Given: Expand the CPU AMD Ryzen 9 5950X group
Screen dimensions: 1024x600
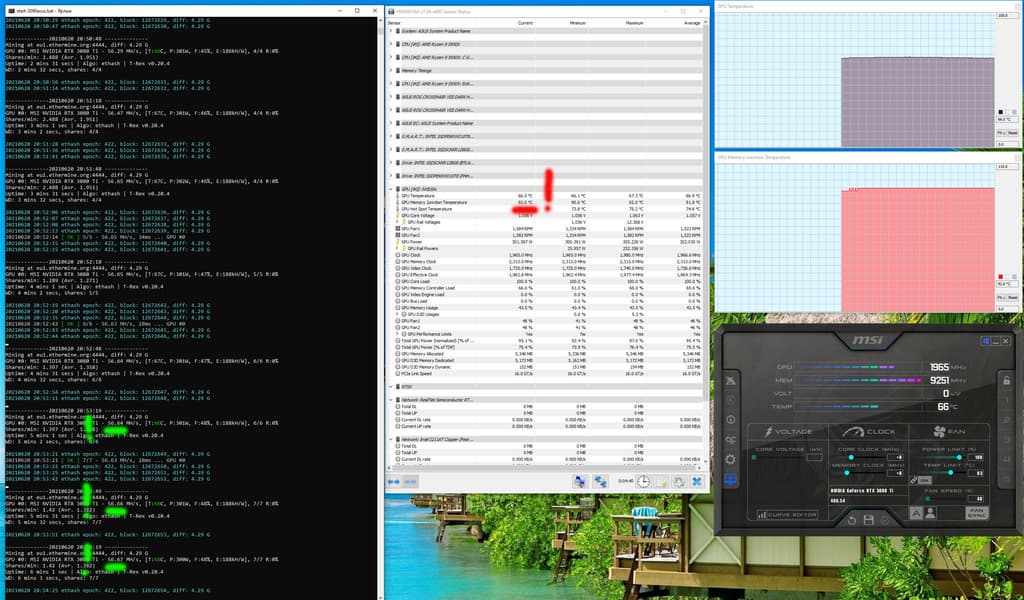Looking at the screenshot, I should click(x=392, y=44).
